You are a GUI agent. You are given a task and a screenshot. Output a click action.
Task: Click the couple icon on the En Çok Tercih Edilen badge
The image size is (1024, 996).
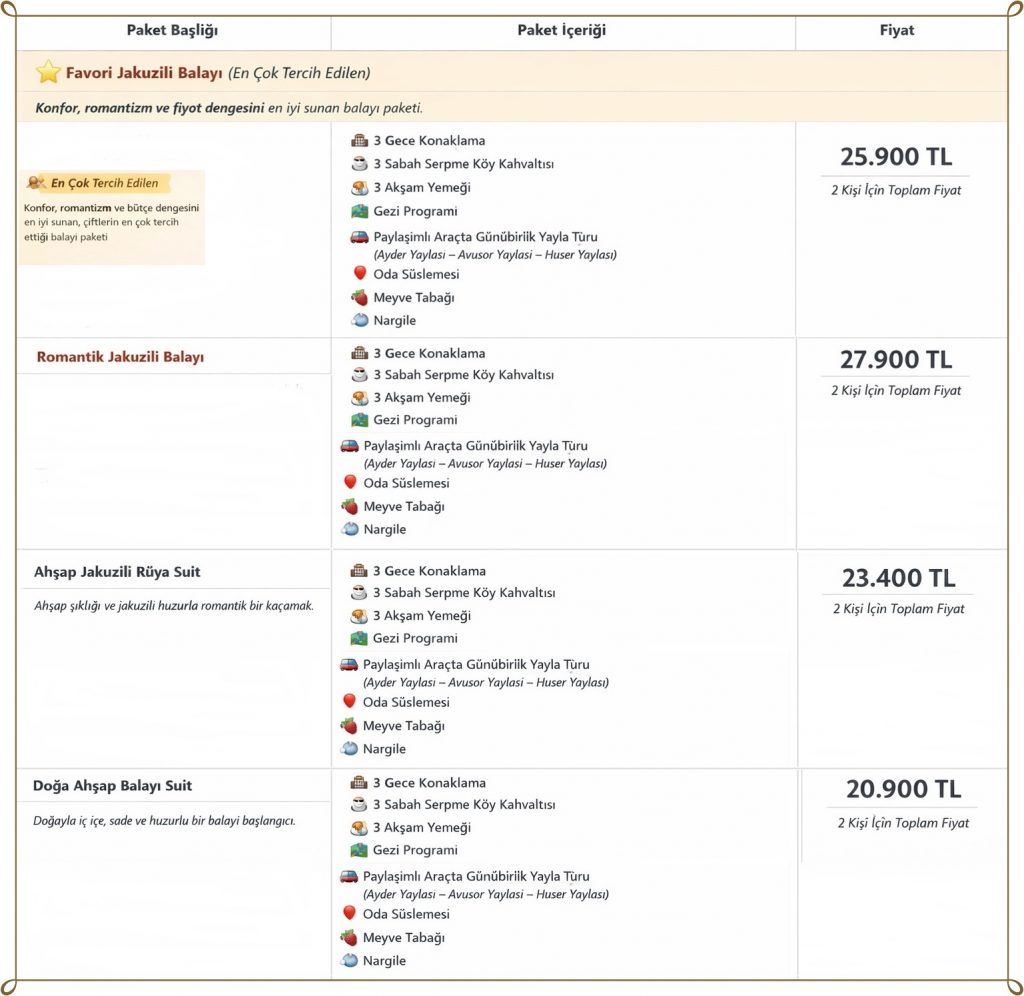click(36, 183)
